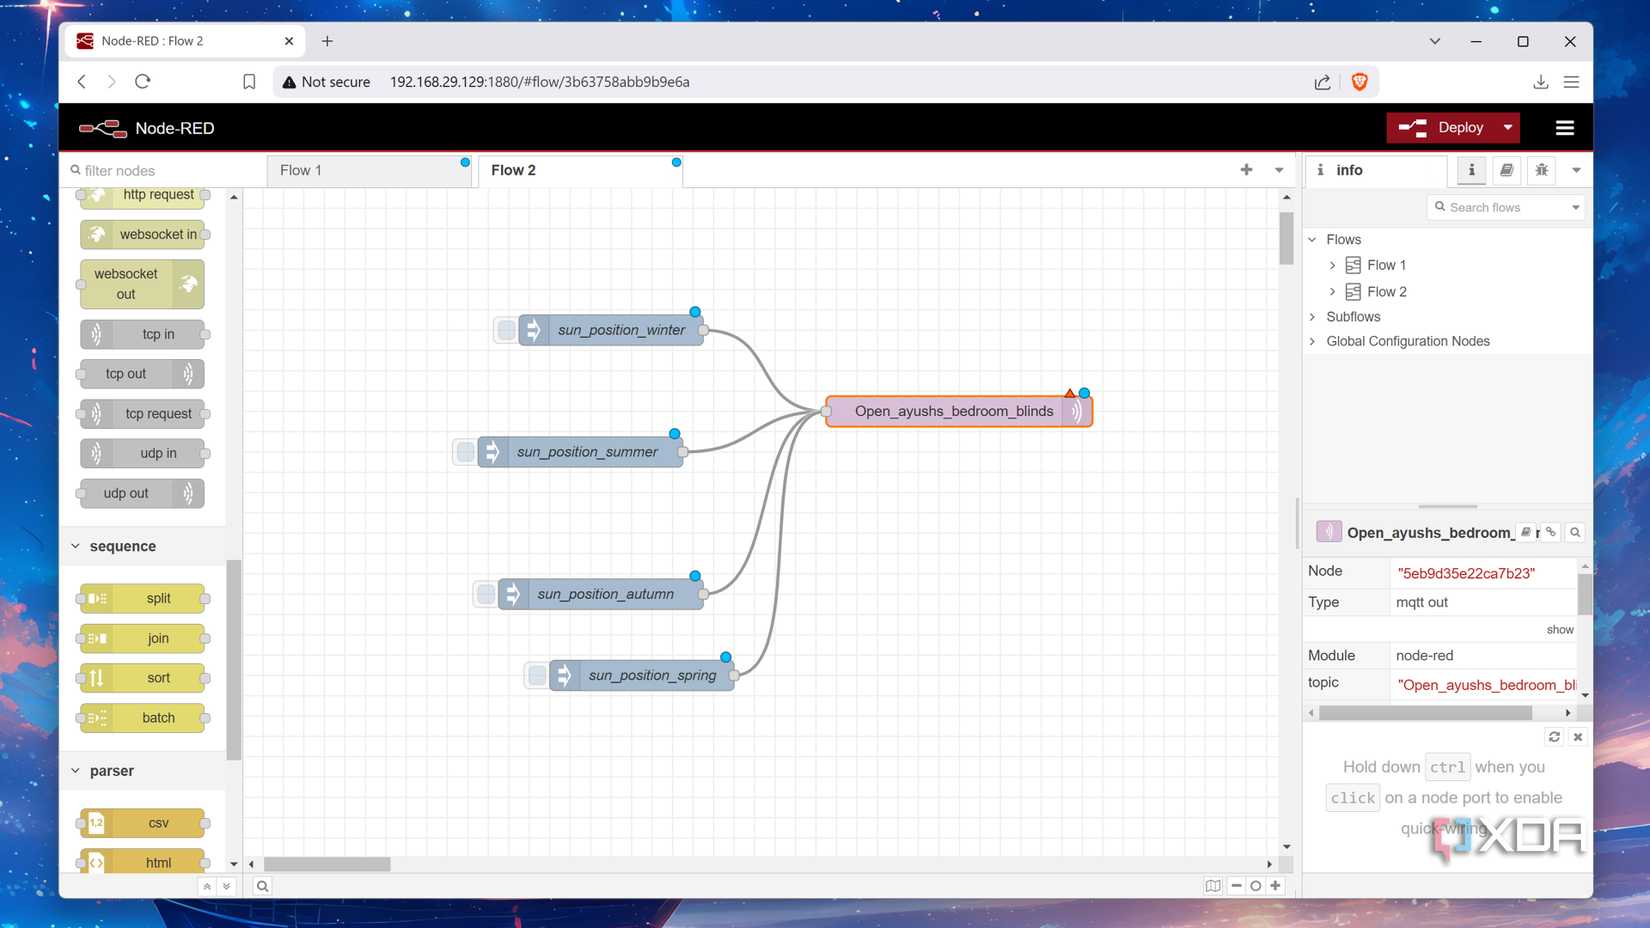
Task: Open the debug messages sidebar (bug icon)
Action: 1541,170
